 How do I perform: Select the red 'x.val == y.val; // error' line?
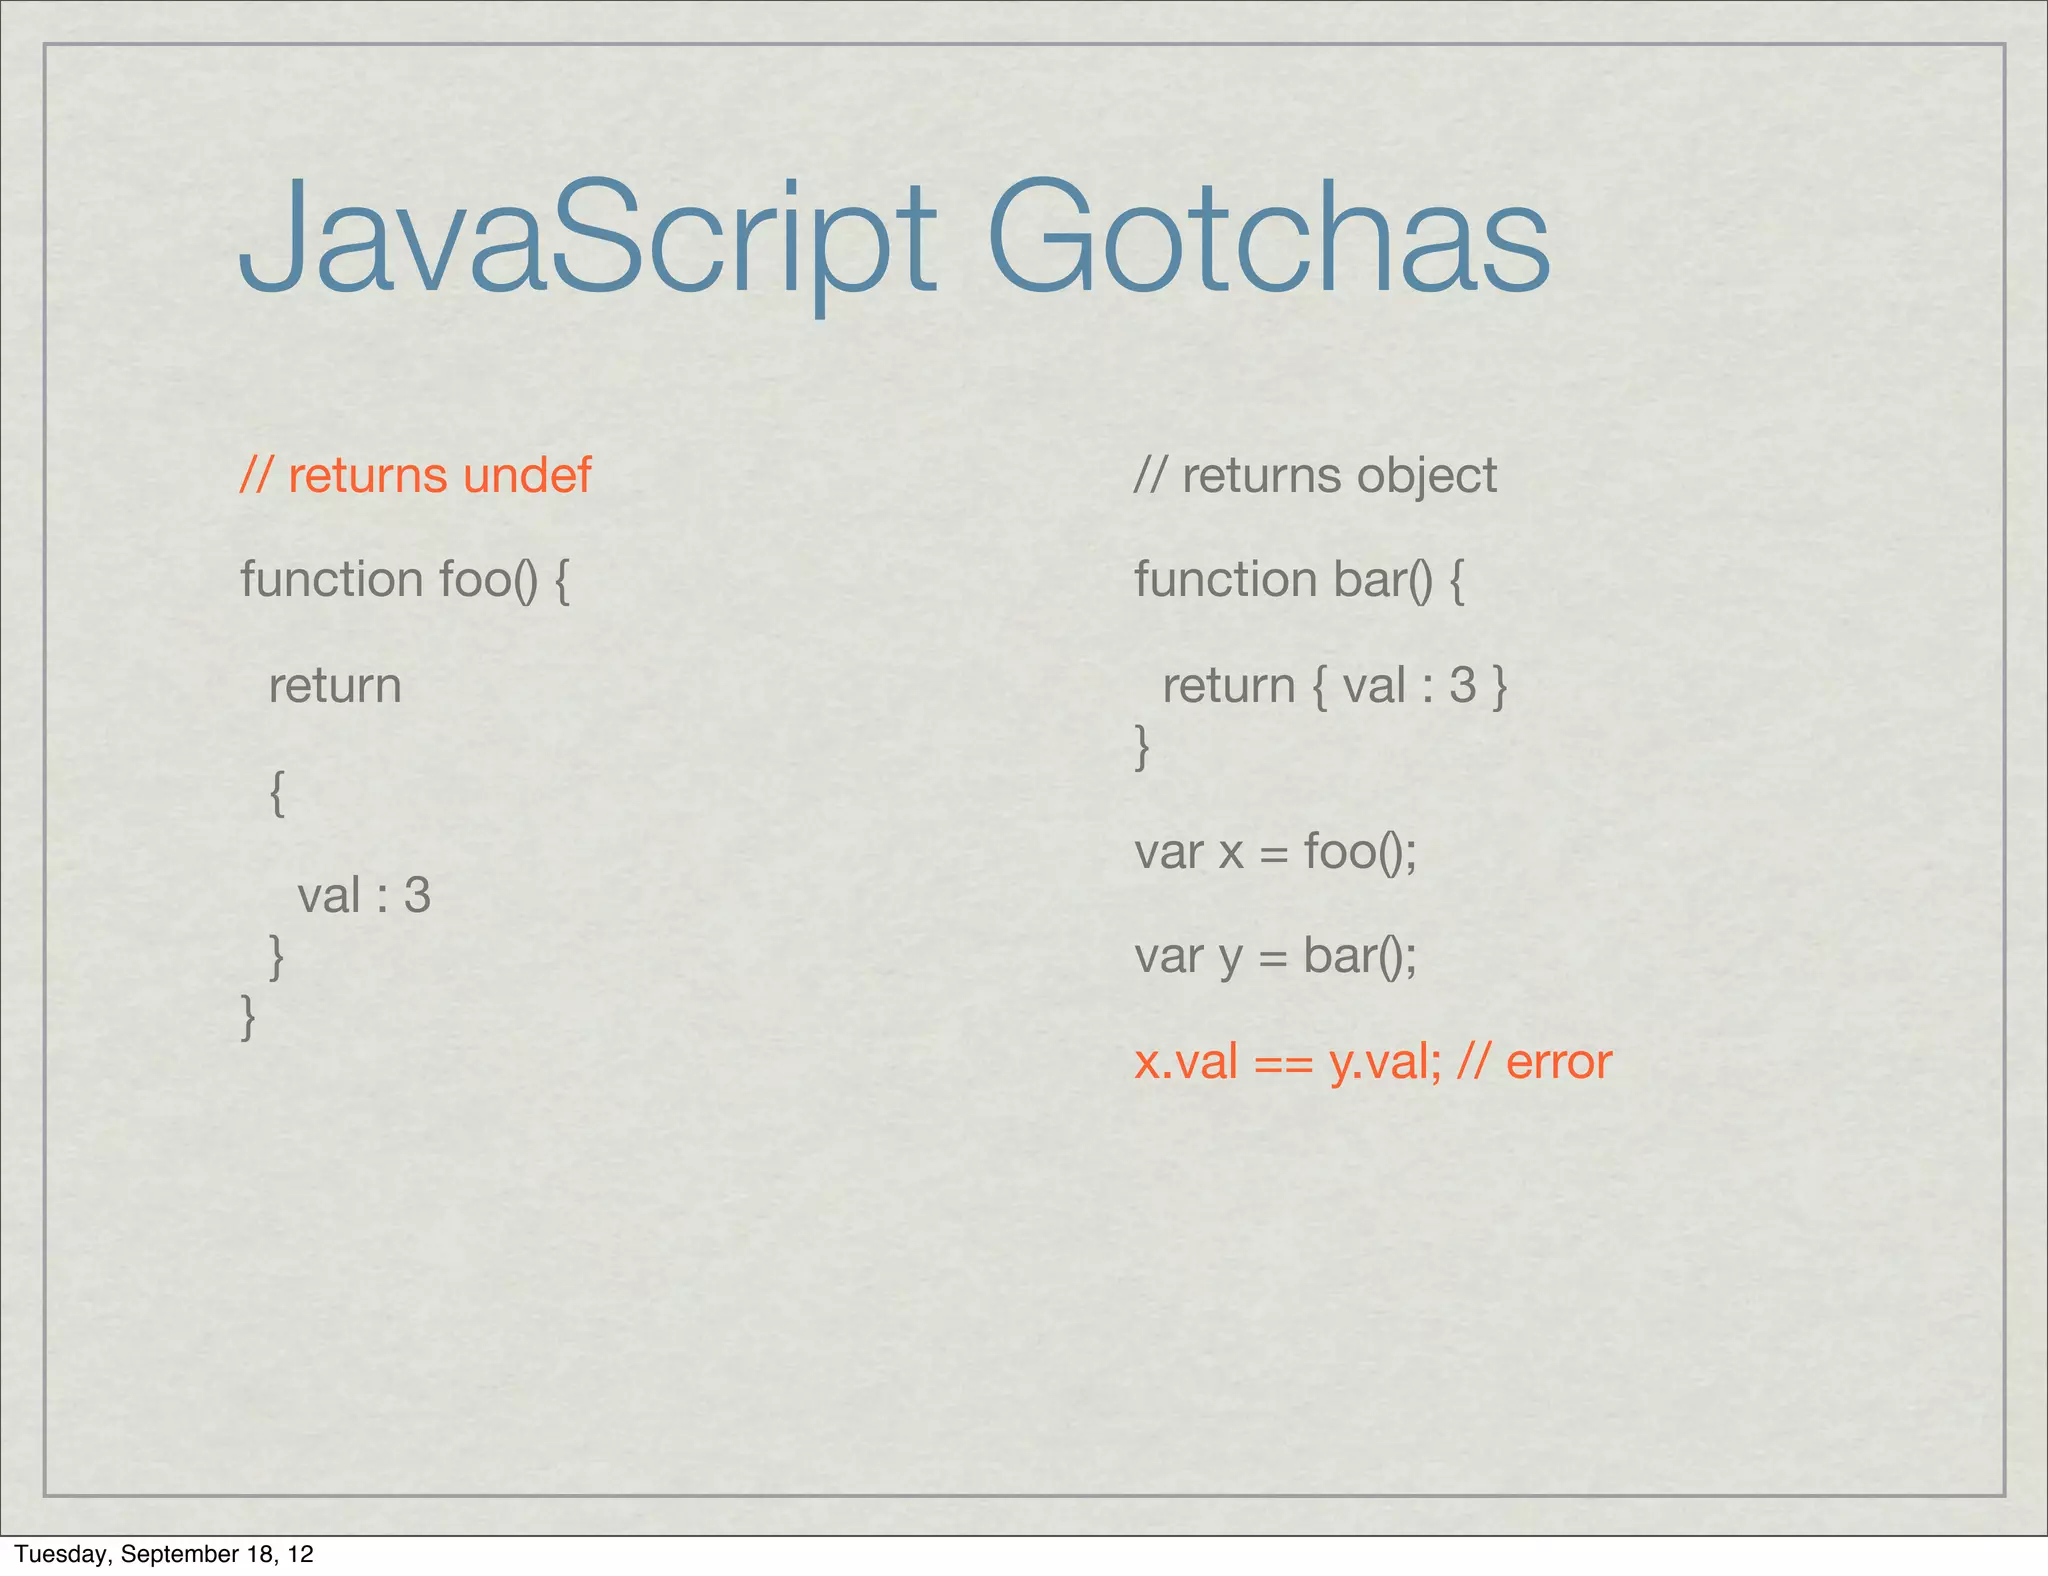point(1373,1062)
